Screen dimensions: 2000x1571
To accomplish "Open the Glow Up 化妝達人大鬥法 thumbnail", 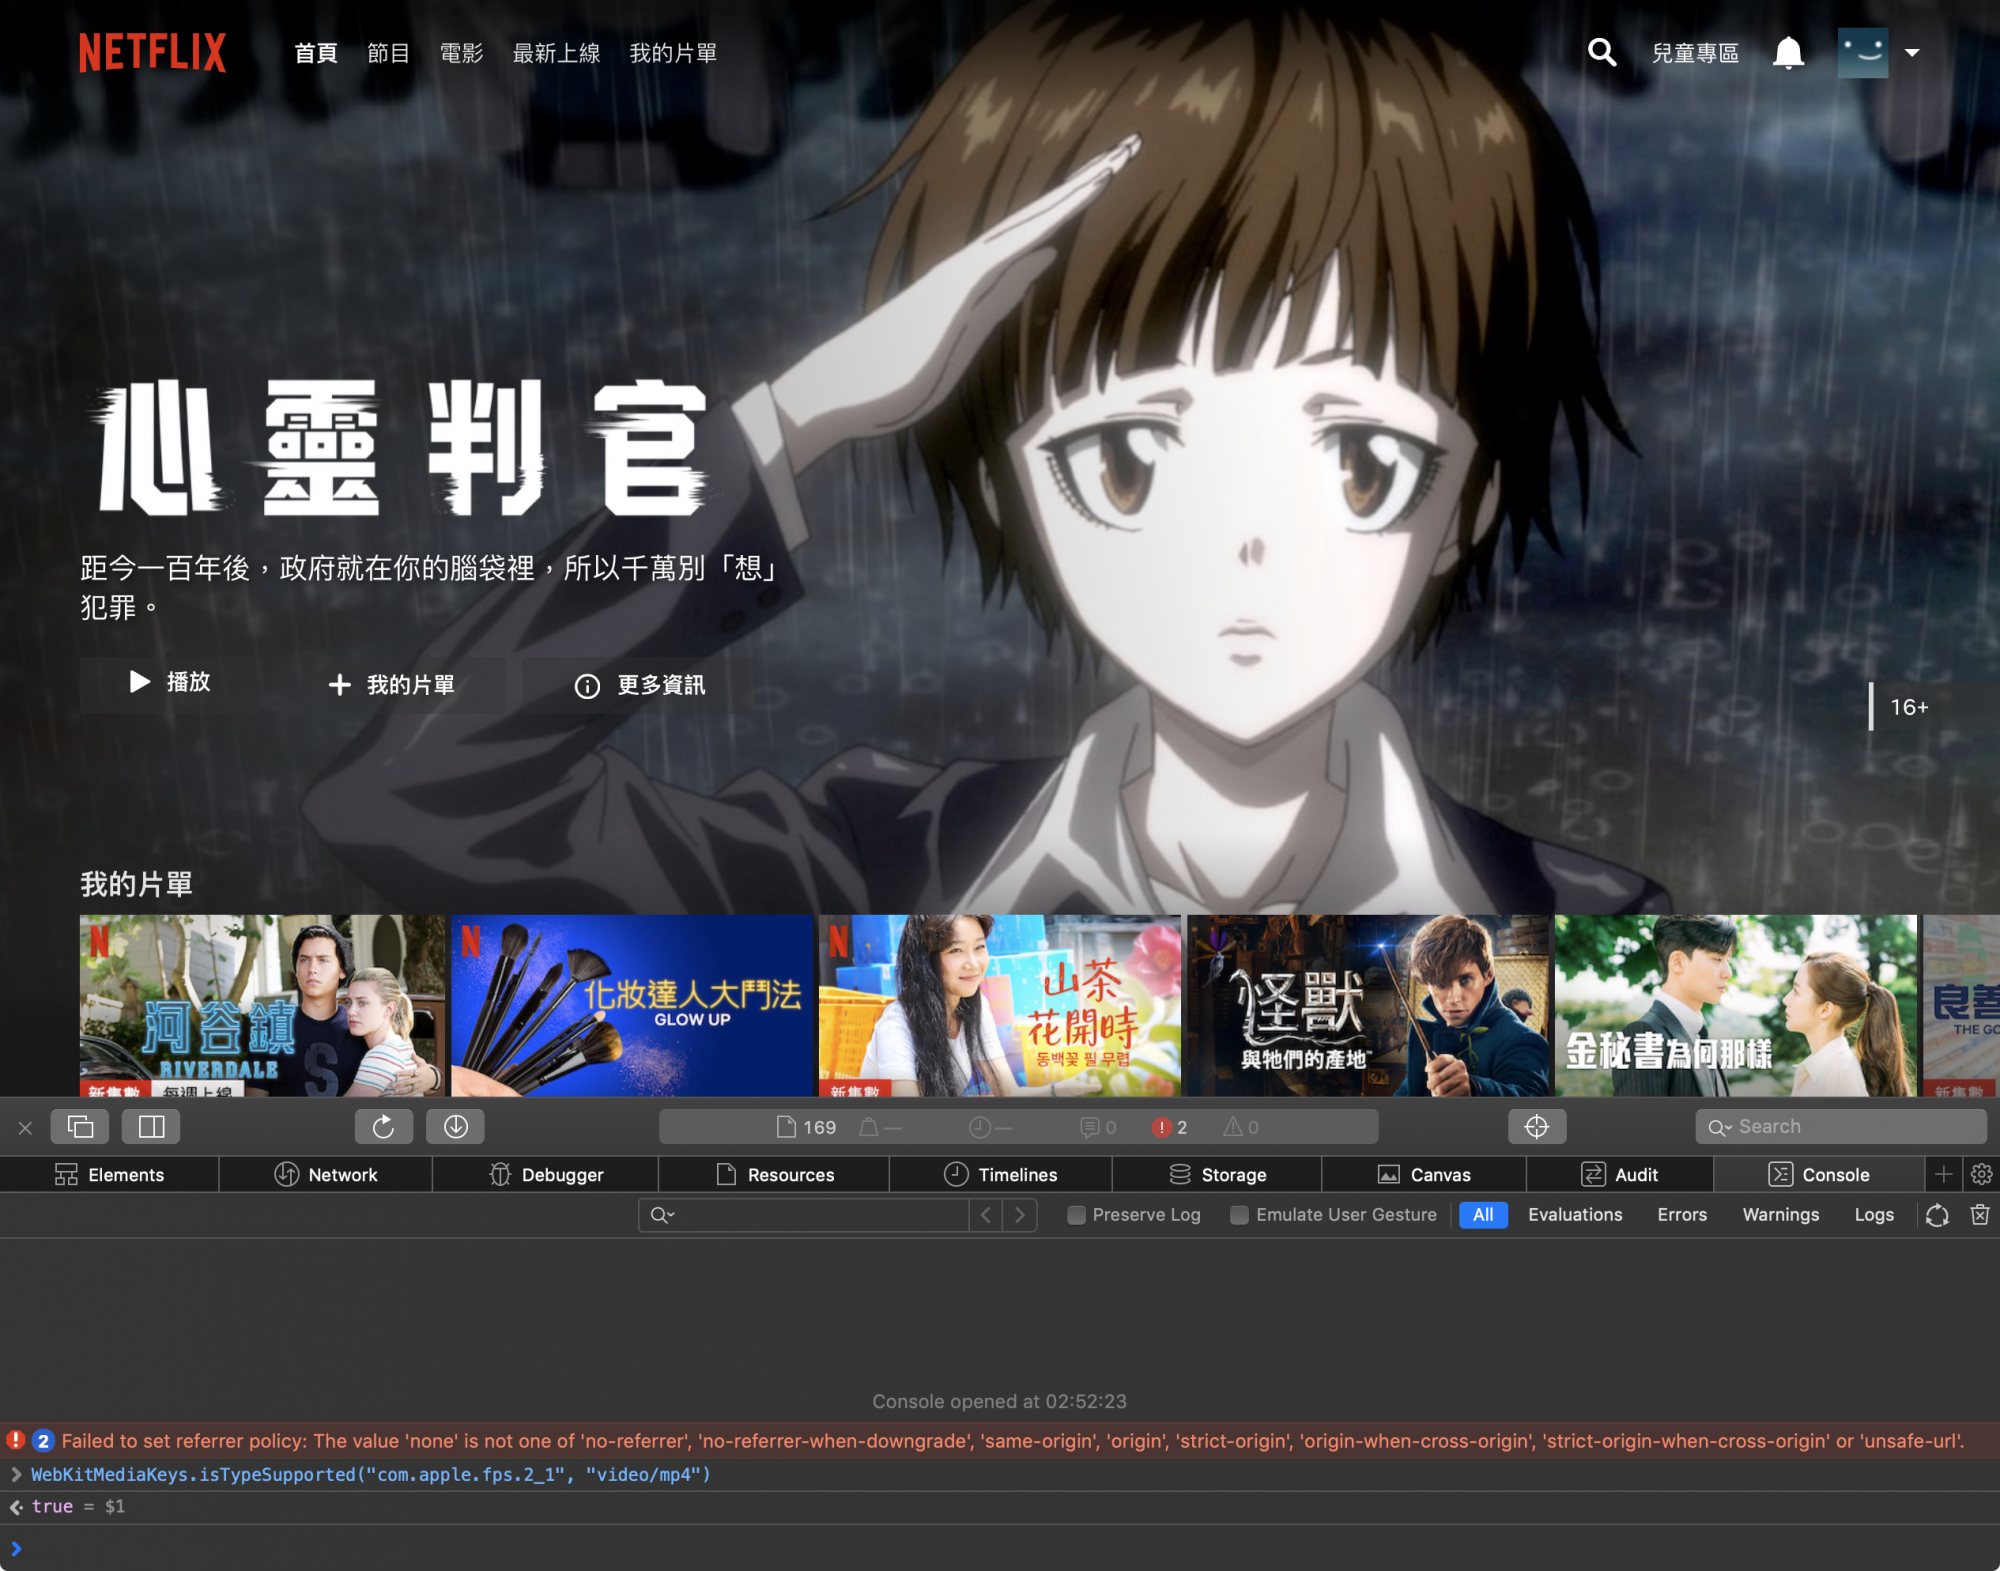I will 632,1005.
